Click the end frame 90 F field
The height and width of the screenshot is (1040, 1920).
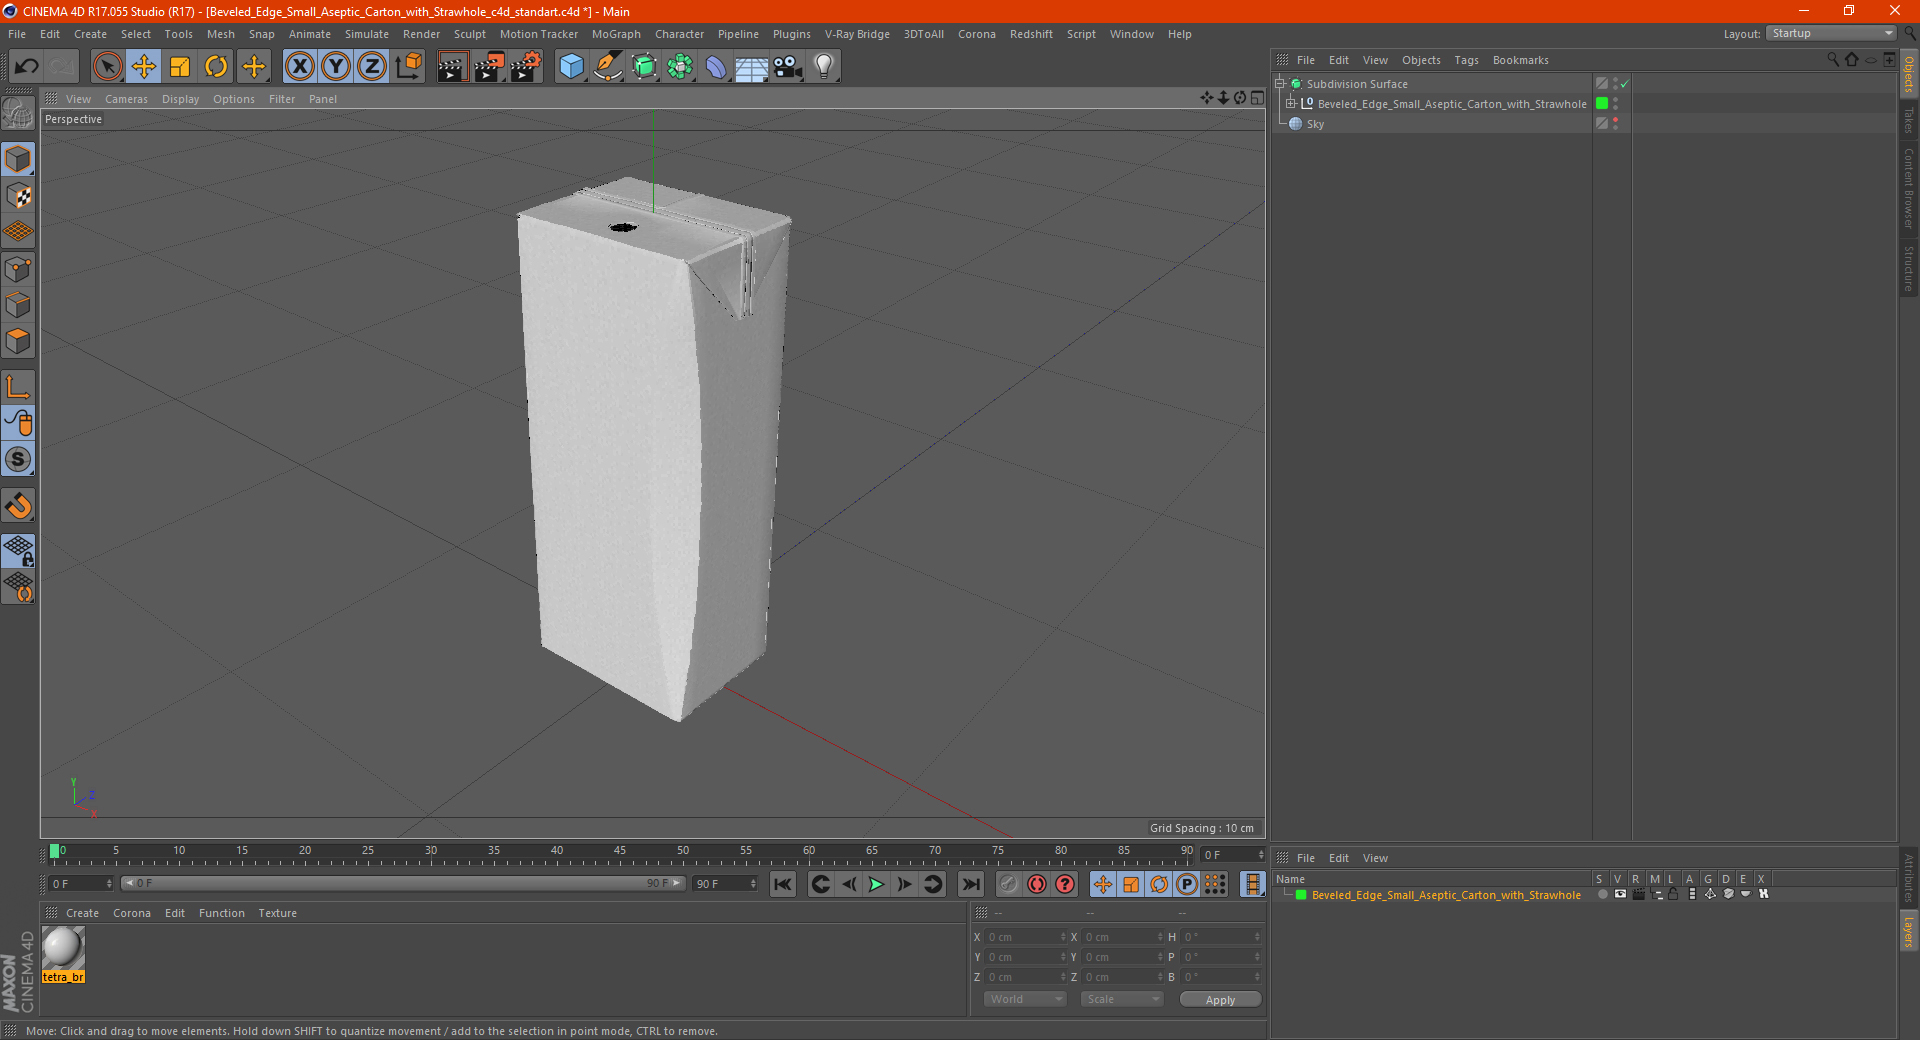tap(726, 884)
